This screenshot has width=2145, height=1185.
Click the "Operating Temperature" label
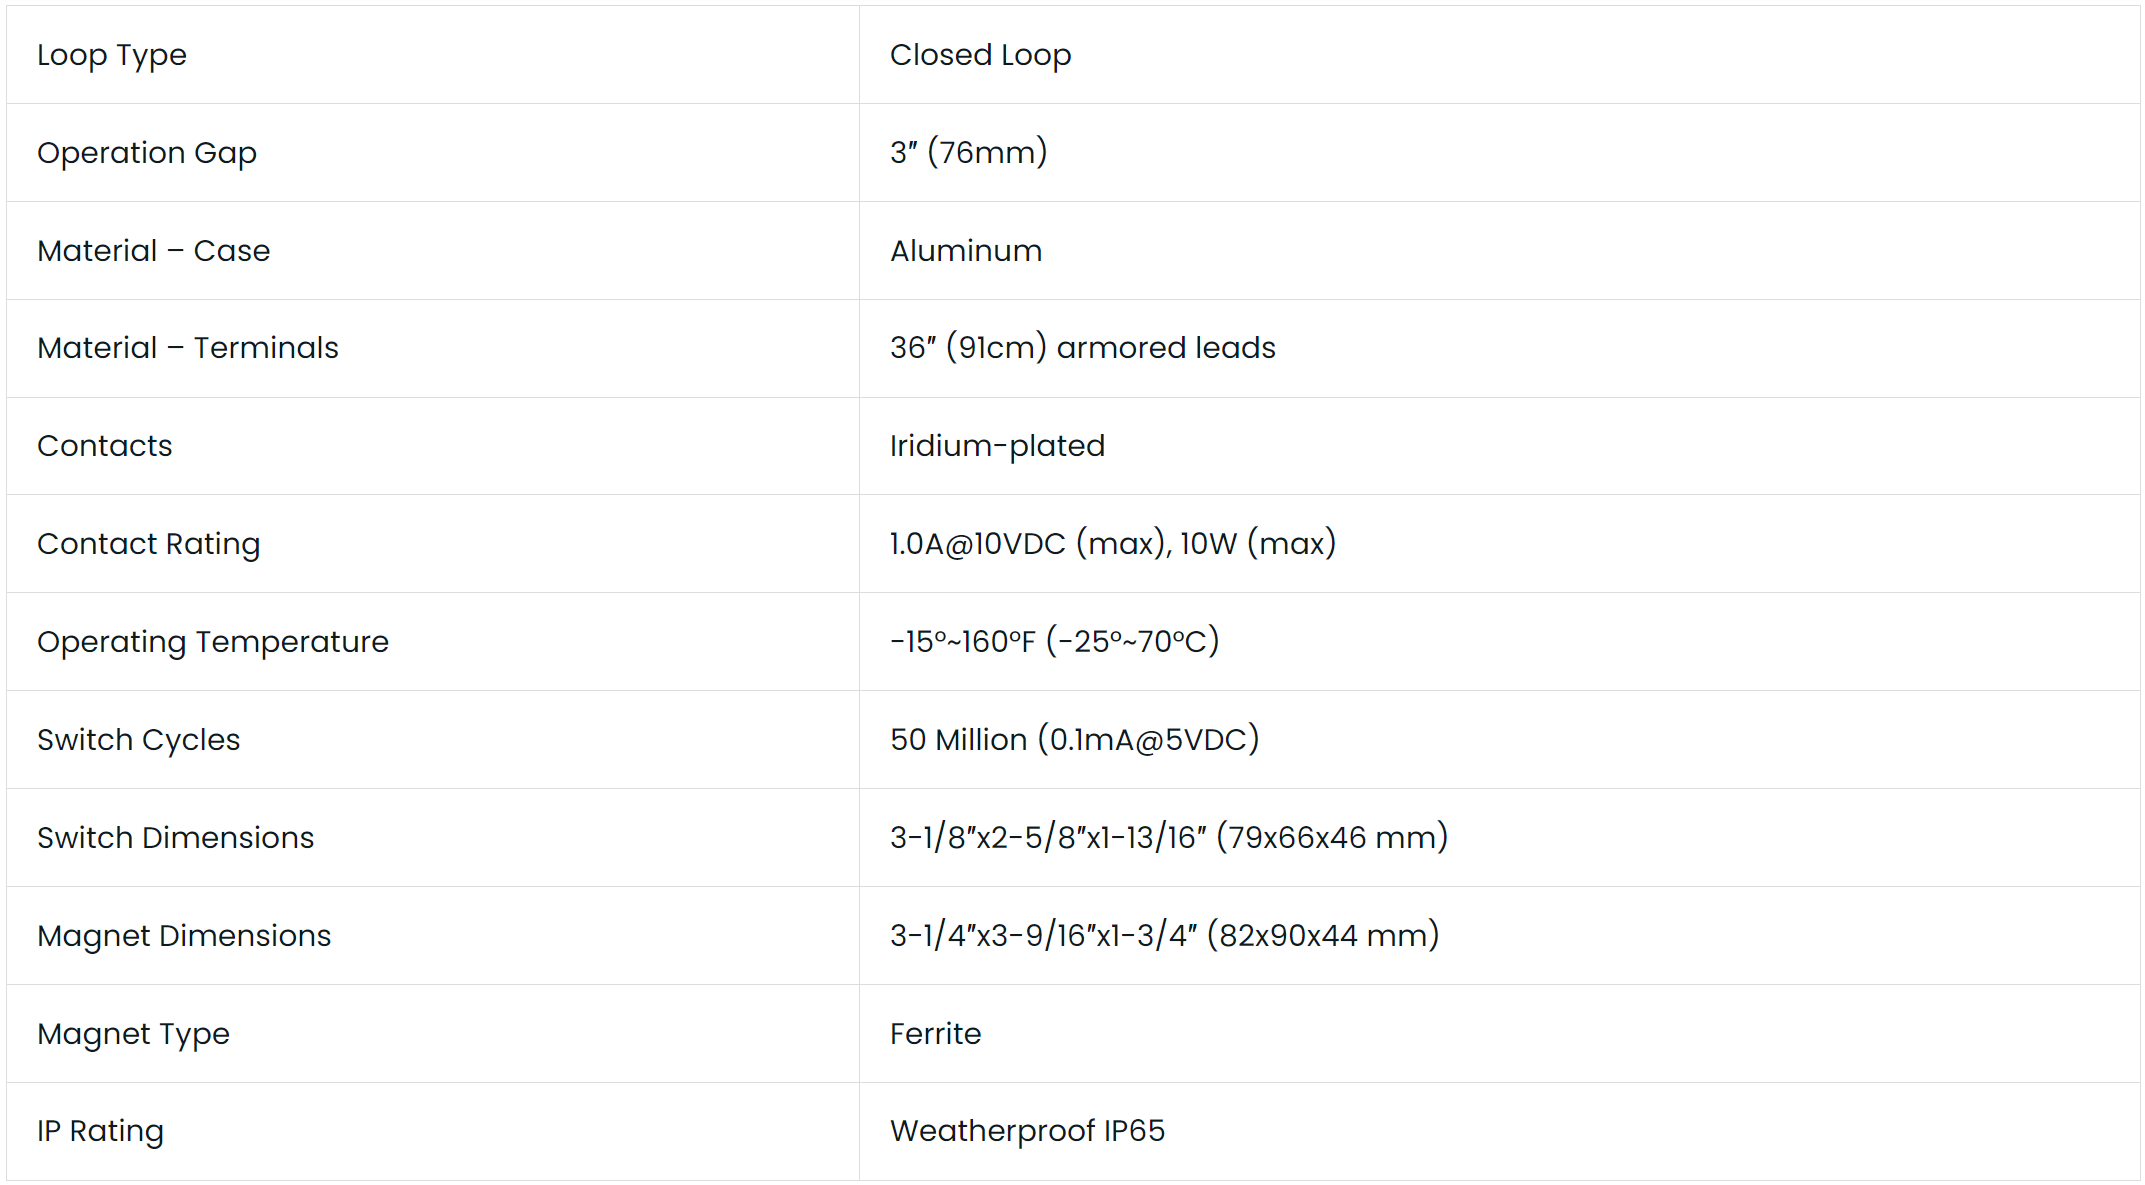(x=213, y=642)
